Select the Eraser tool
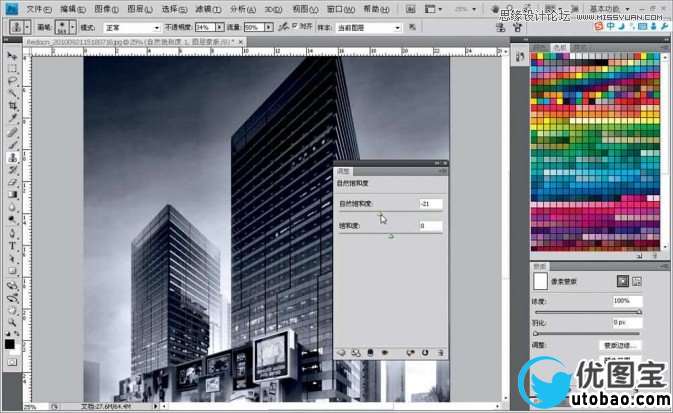The height and width of the screenshot is (413, 673). [x=12, y=182]
